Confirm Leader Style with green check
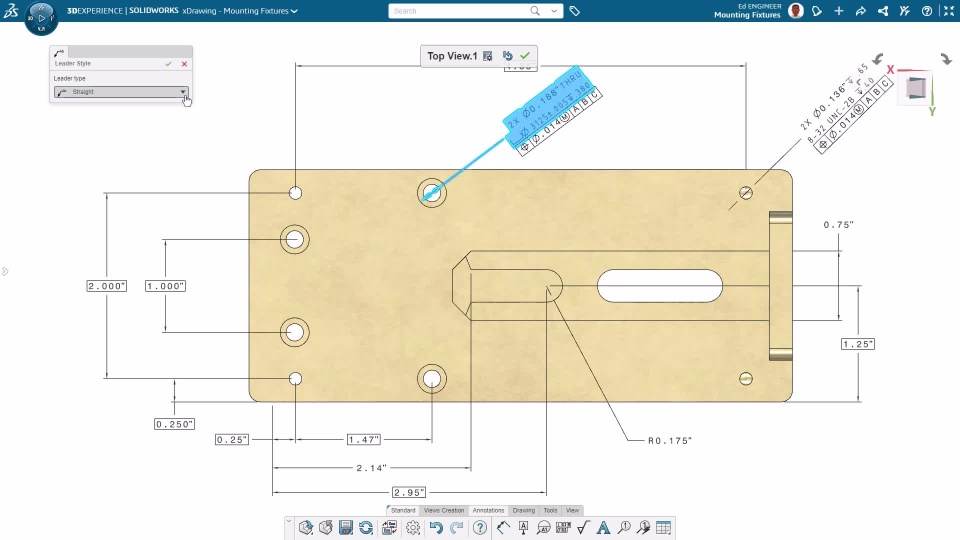 point(168,64)
